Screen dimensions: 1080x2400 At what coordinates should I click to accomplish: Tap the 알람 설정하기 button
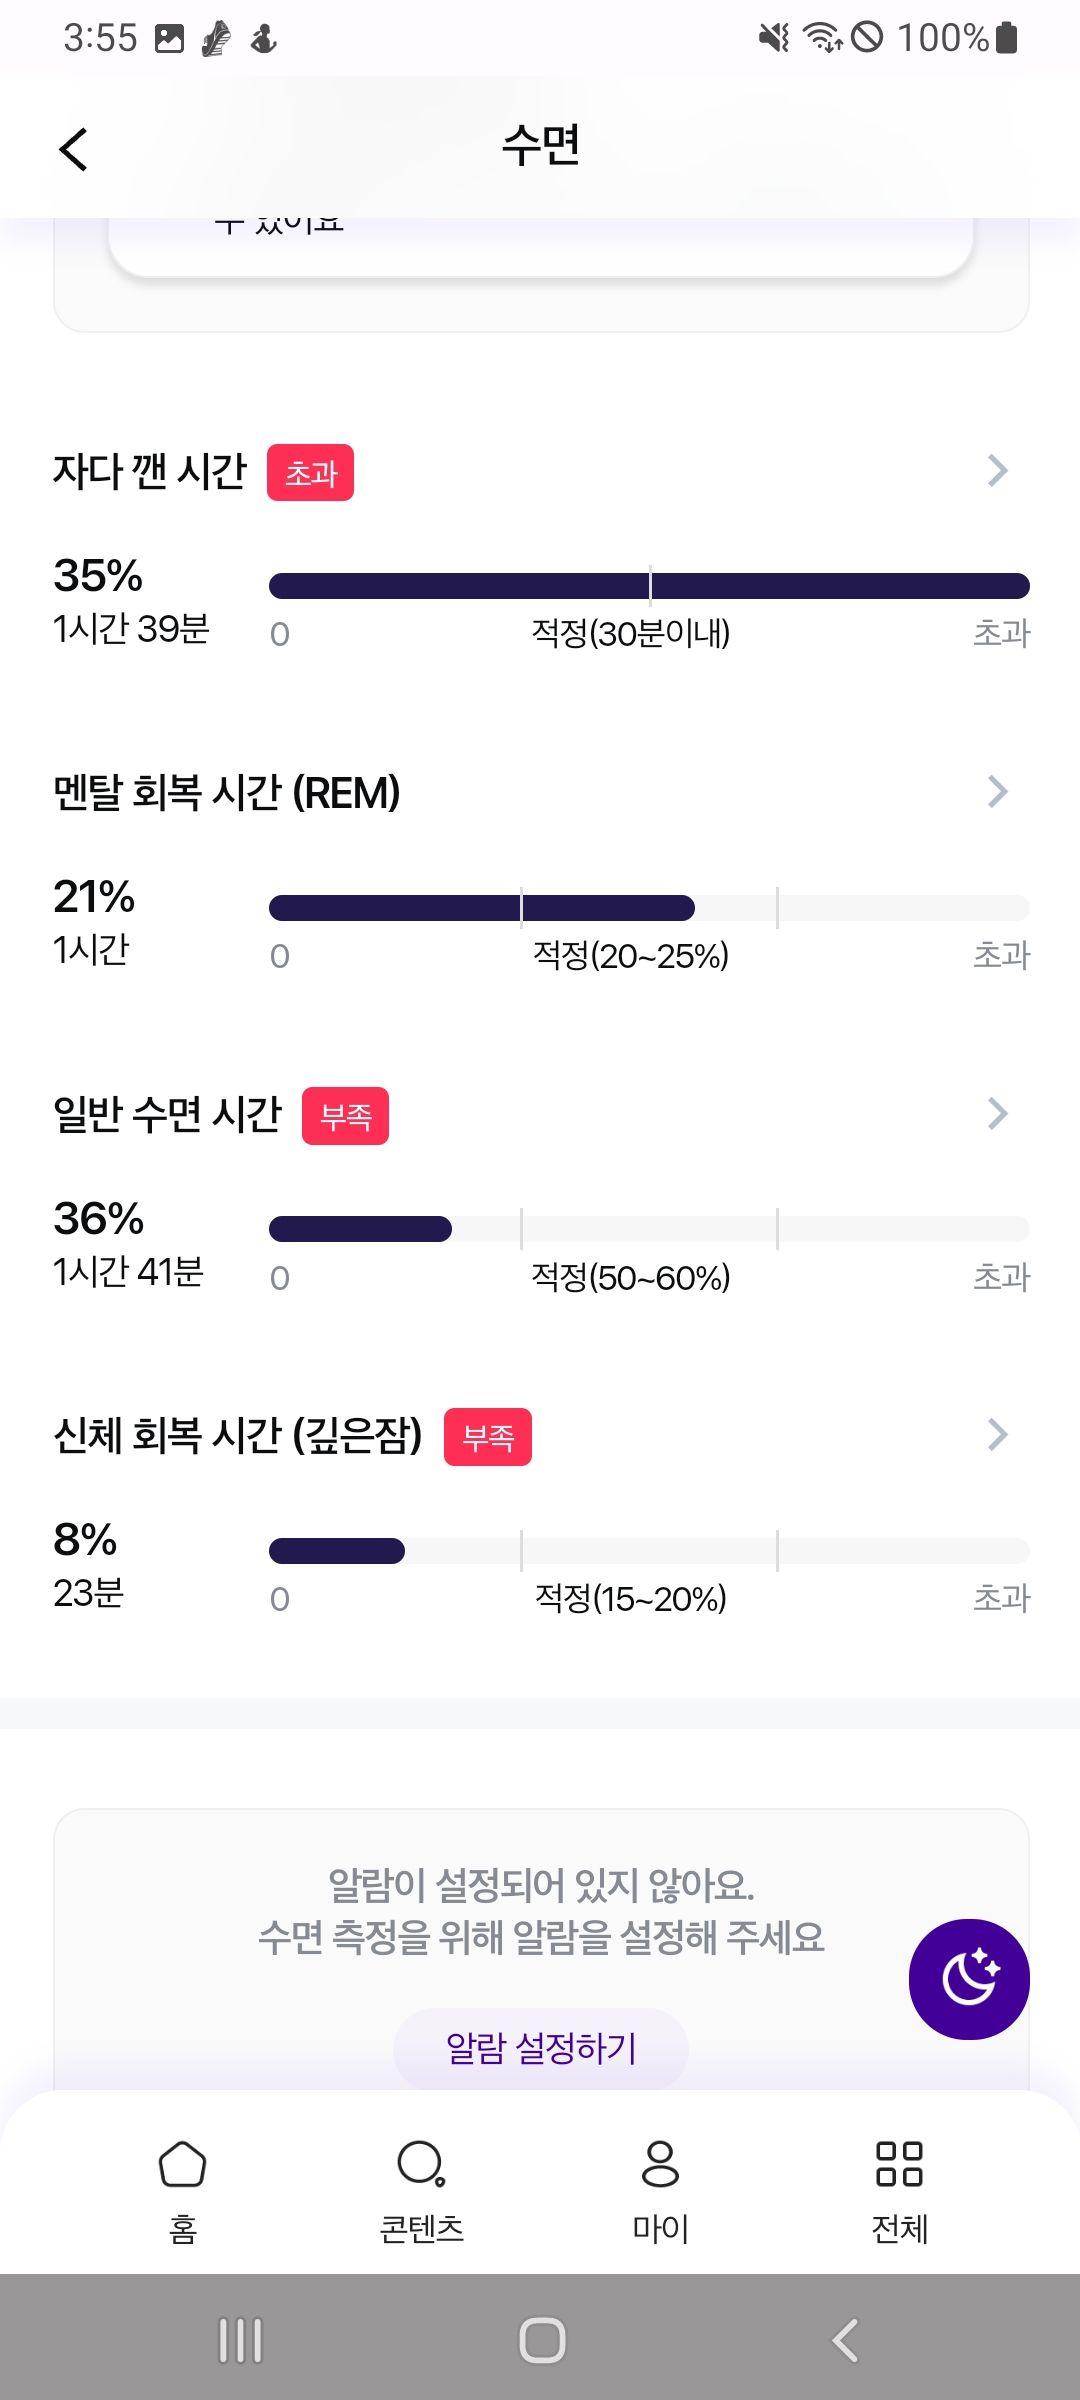(541, 2048)
